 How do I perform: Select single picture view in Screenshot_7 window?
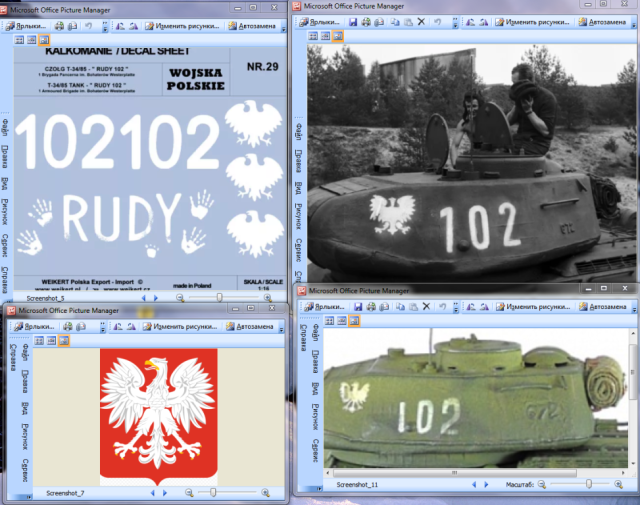(64, 340)
